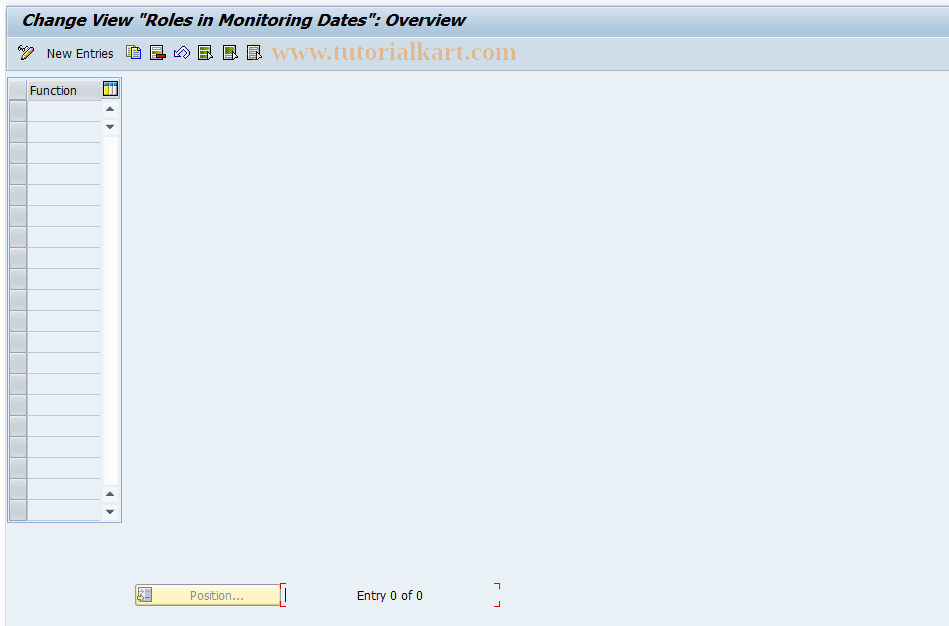Click the last Function input cell

point(64,510)
